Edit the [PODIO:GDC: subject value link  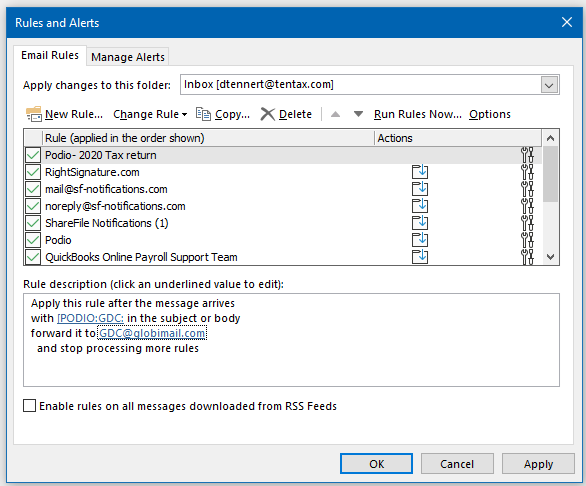point(90,318)
